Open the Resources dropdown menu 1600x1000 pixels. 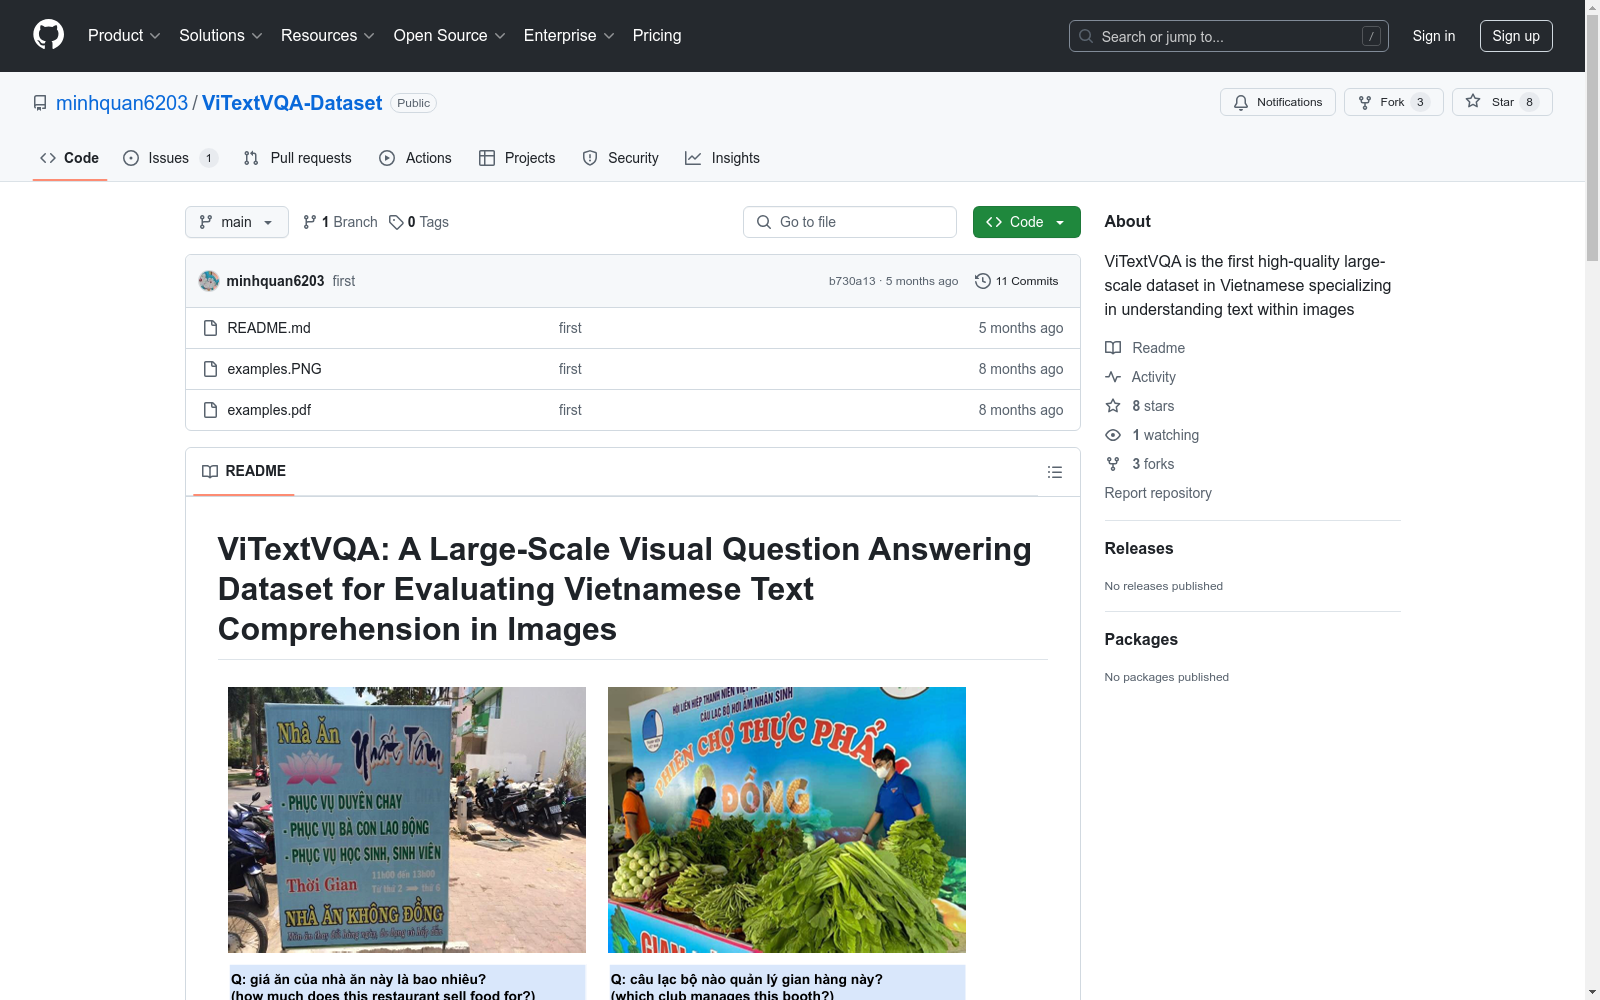328,35
